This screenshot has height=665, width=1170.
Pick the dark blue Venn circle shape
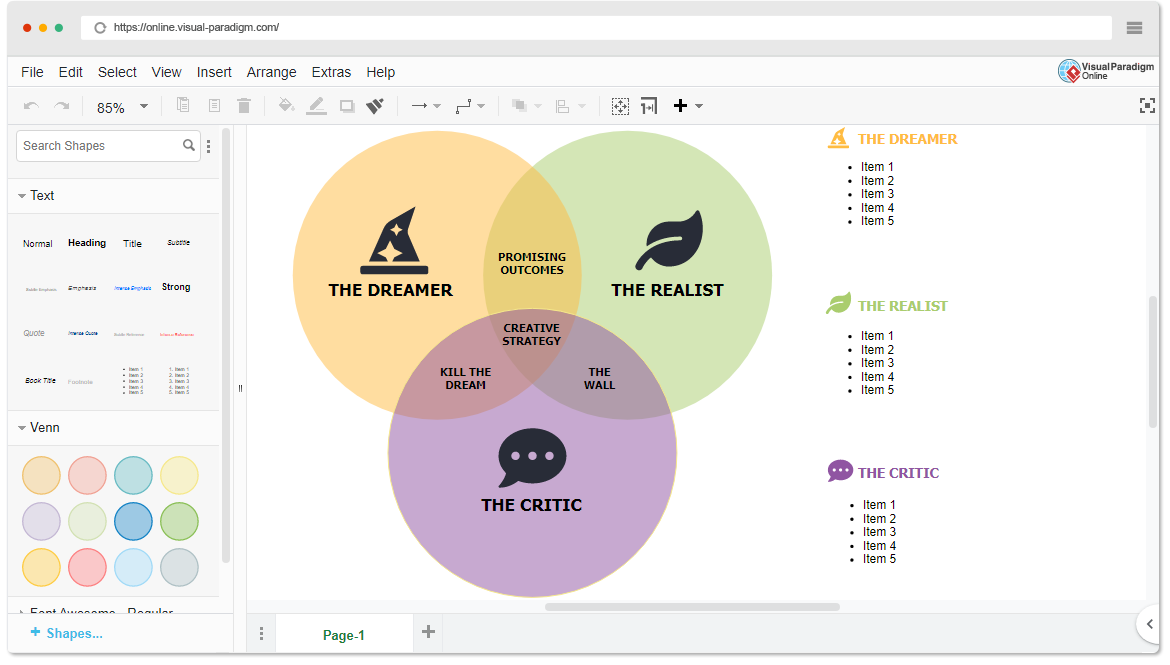pyautogui.click(x=134, y=521)
